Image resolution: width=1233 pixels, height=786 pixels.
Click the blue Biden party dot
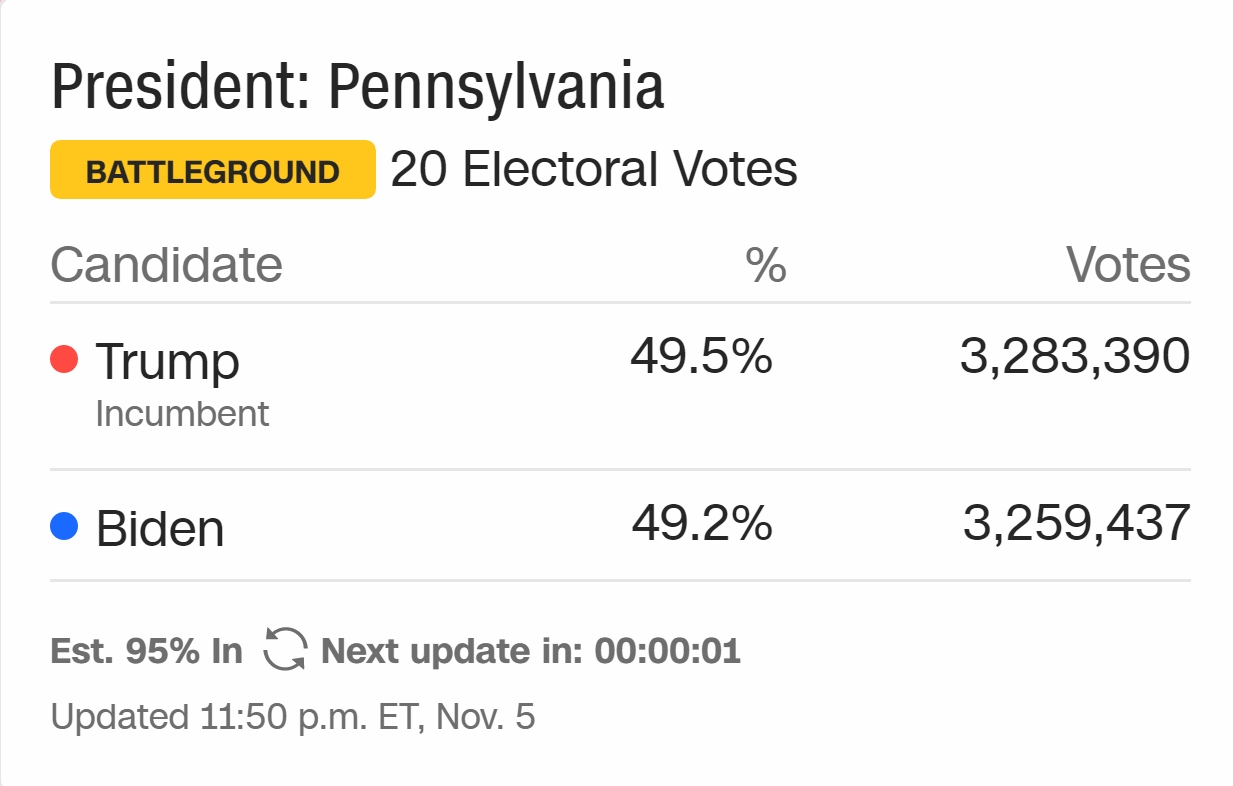pyautogui.click(x=64, y=526)
